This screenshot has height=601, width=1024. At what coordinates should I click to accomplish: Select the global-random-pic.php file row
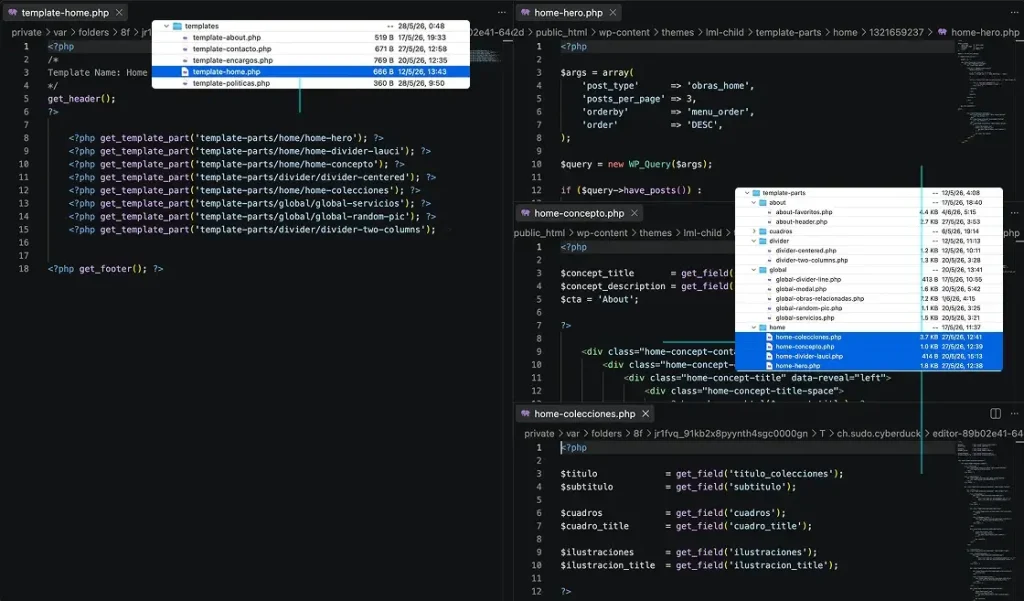869,308
